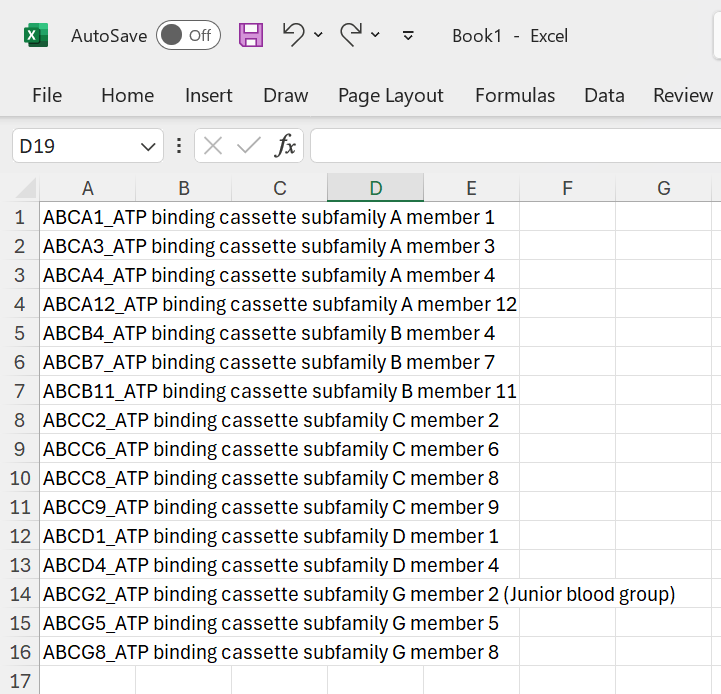The width and height of the screenshot is (721, 694).
Task: Click the Save floppy disk icon
Action: pos(251,35)
